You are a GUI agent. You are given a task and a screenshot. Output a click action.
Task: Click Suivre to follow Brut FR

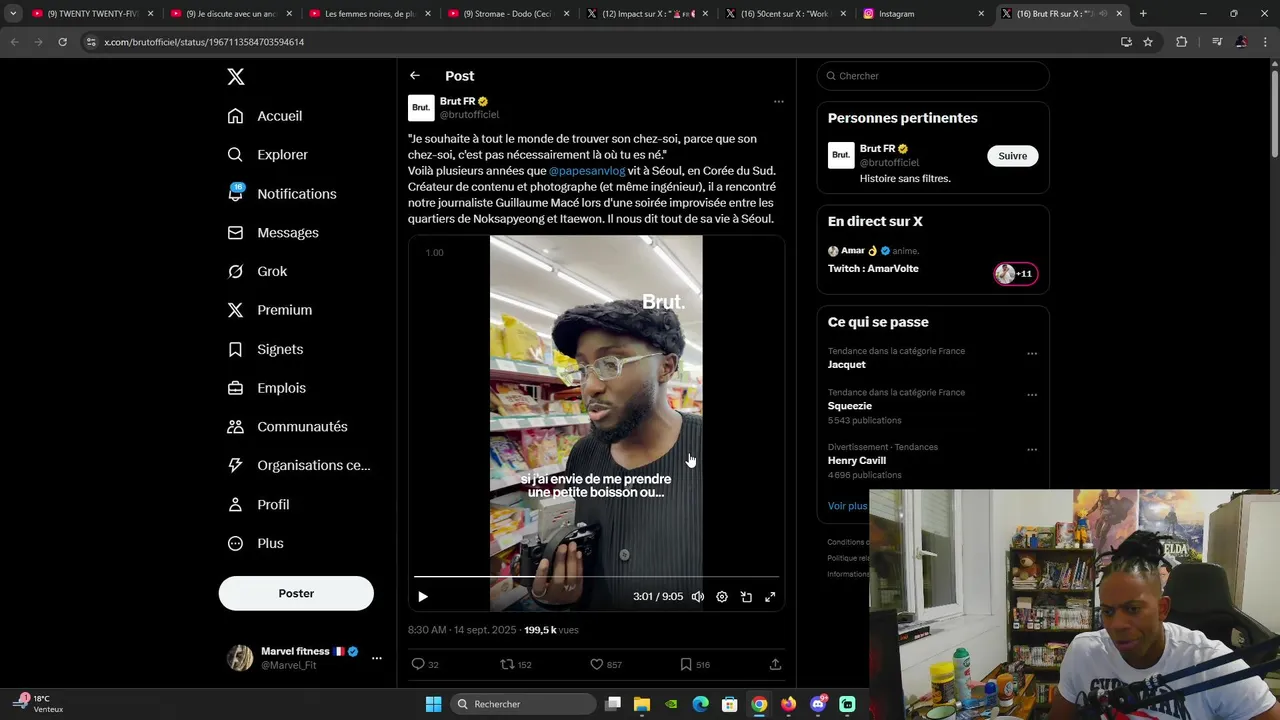coord(1013,156)
